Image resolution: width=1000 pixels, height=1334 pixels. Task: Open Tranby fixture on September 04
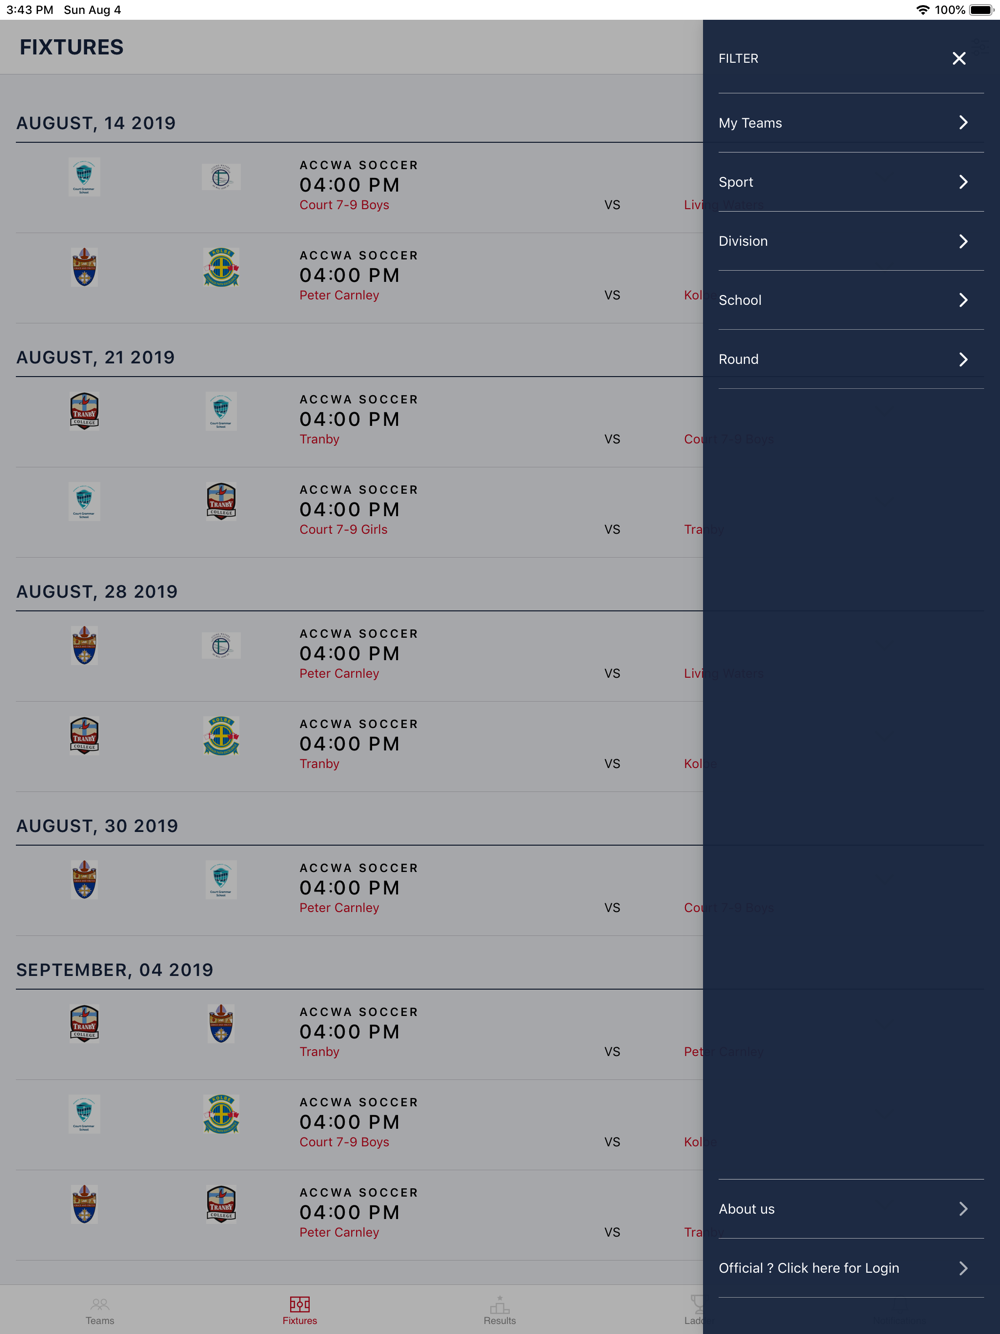click(359, 1034)
